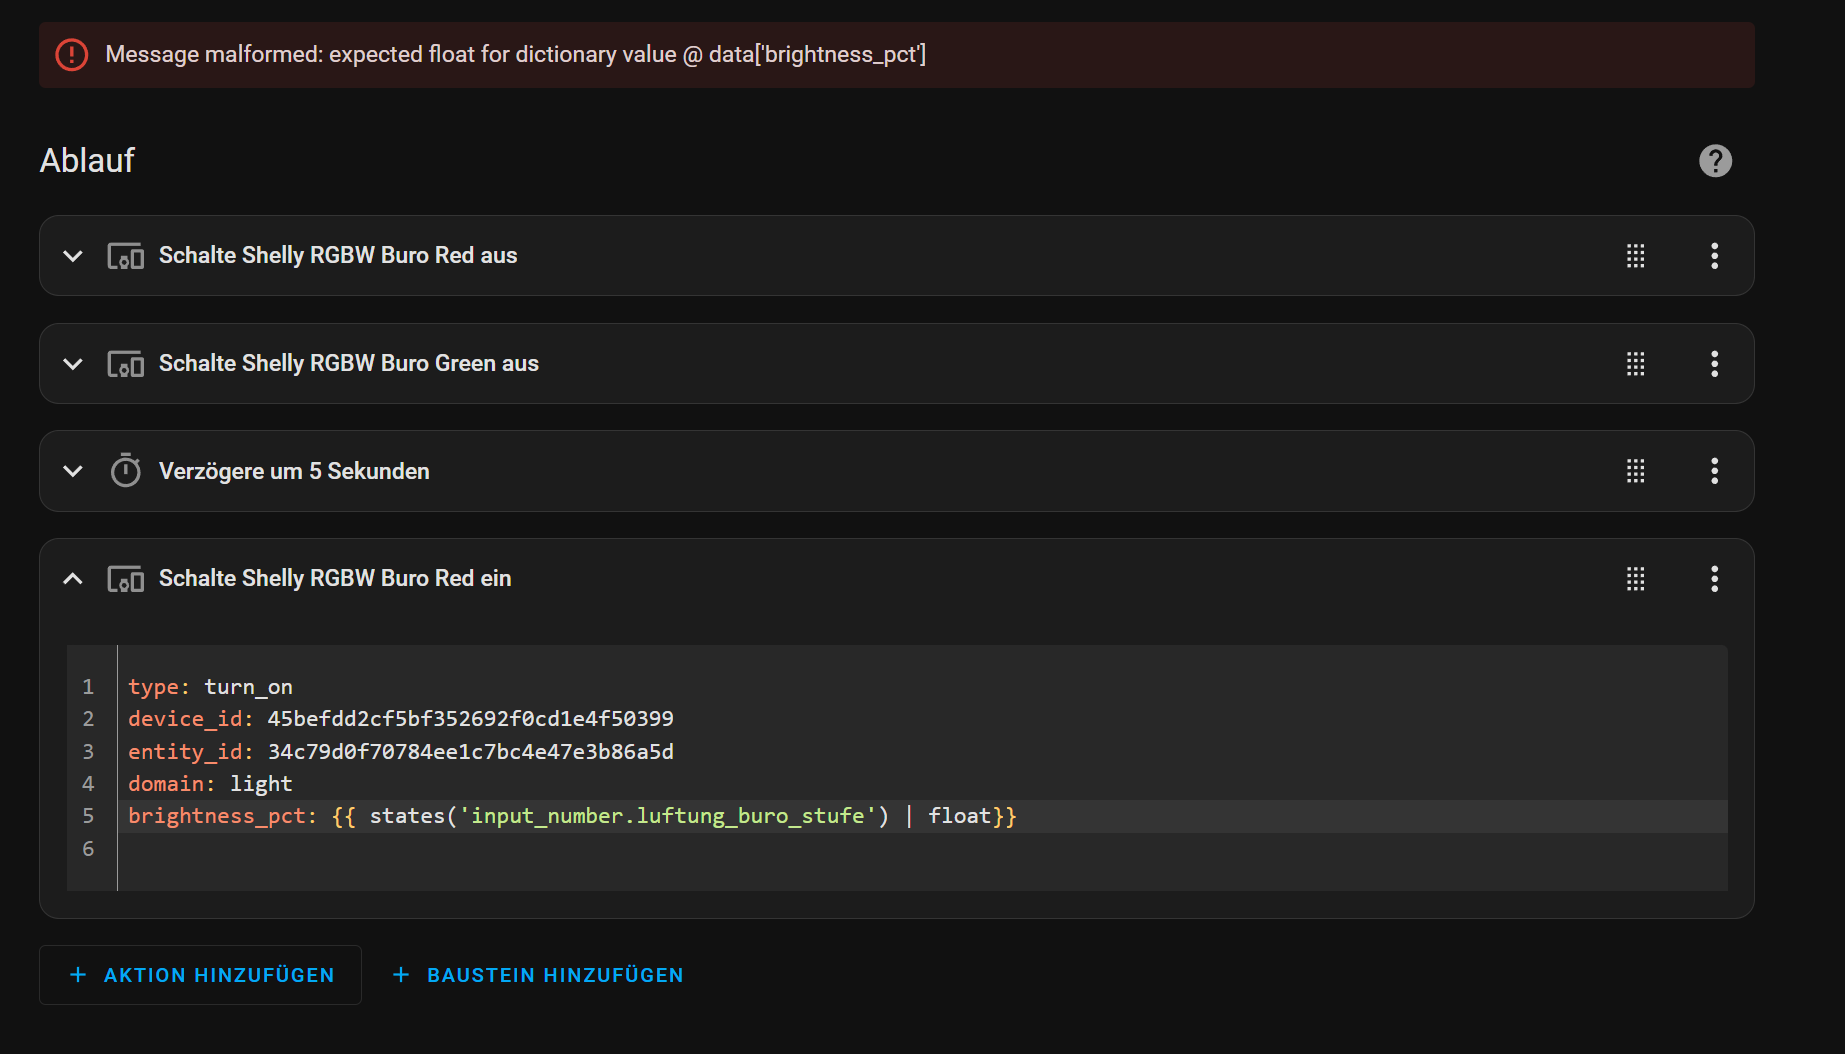1845x1054 pixels.
Task: Click drag handle of Buro Red ein action
Action: (x=1635, y=579)
